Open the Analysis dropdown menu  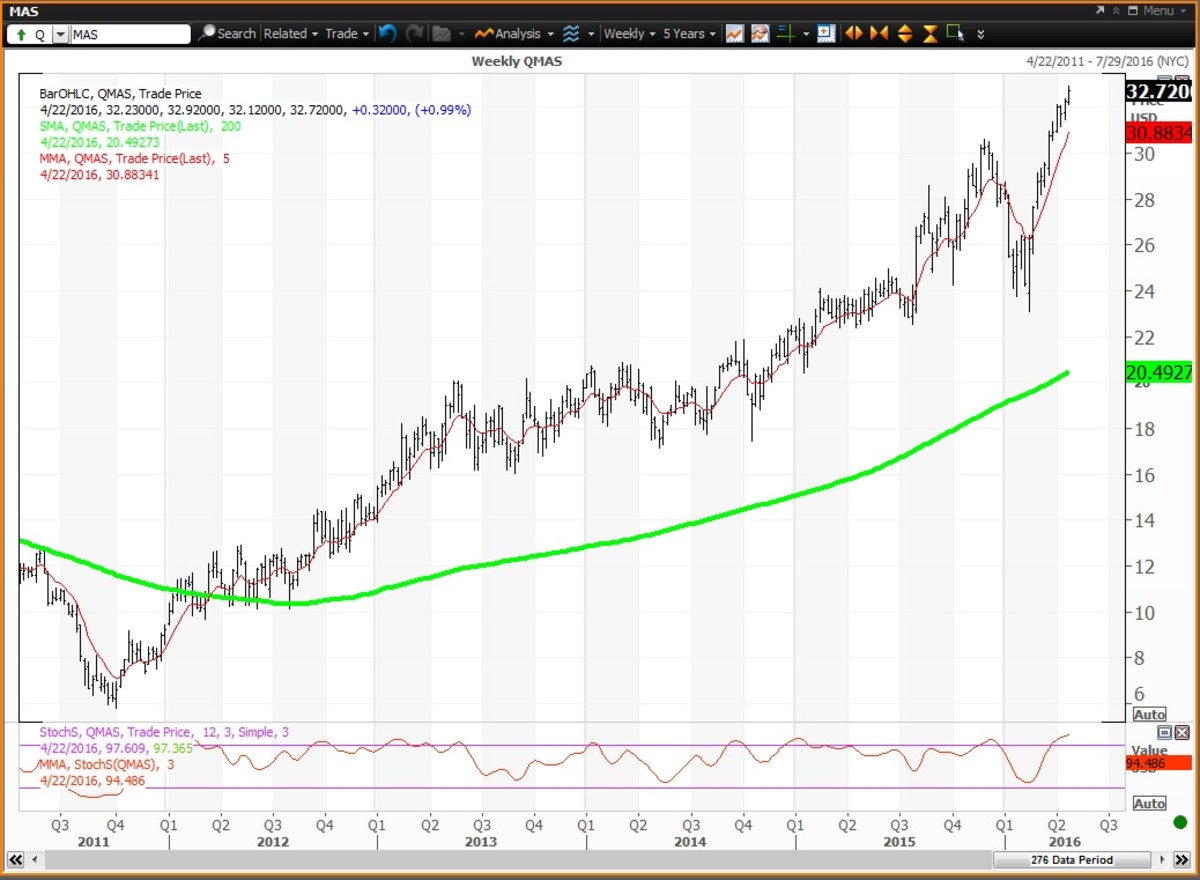514,33
